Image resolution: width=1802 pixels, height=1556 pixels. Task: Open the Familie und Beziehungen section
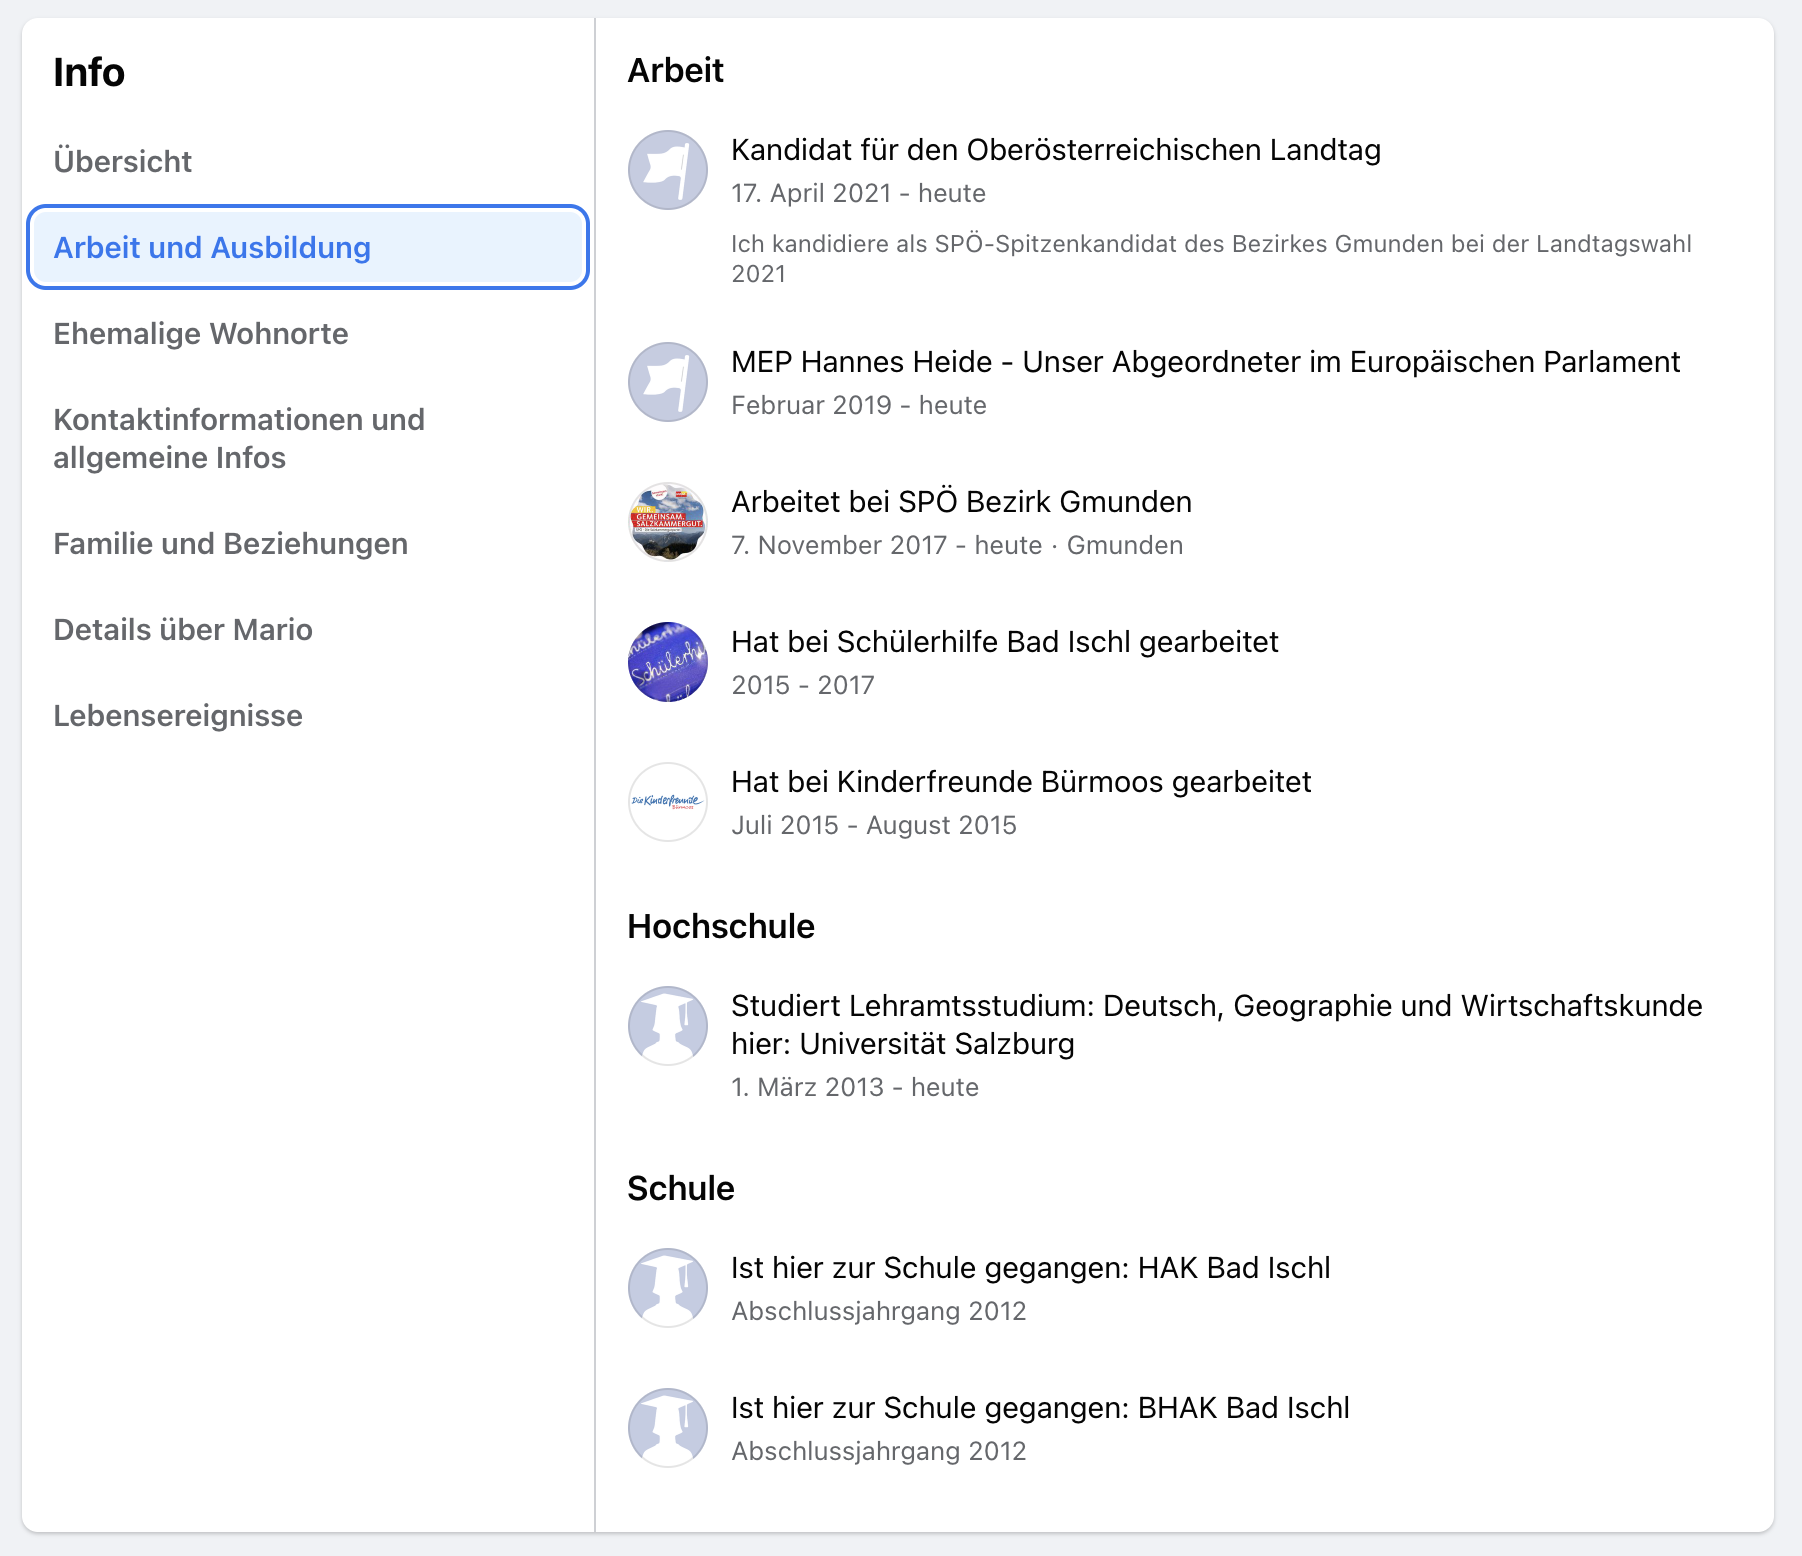308,543
